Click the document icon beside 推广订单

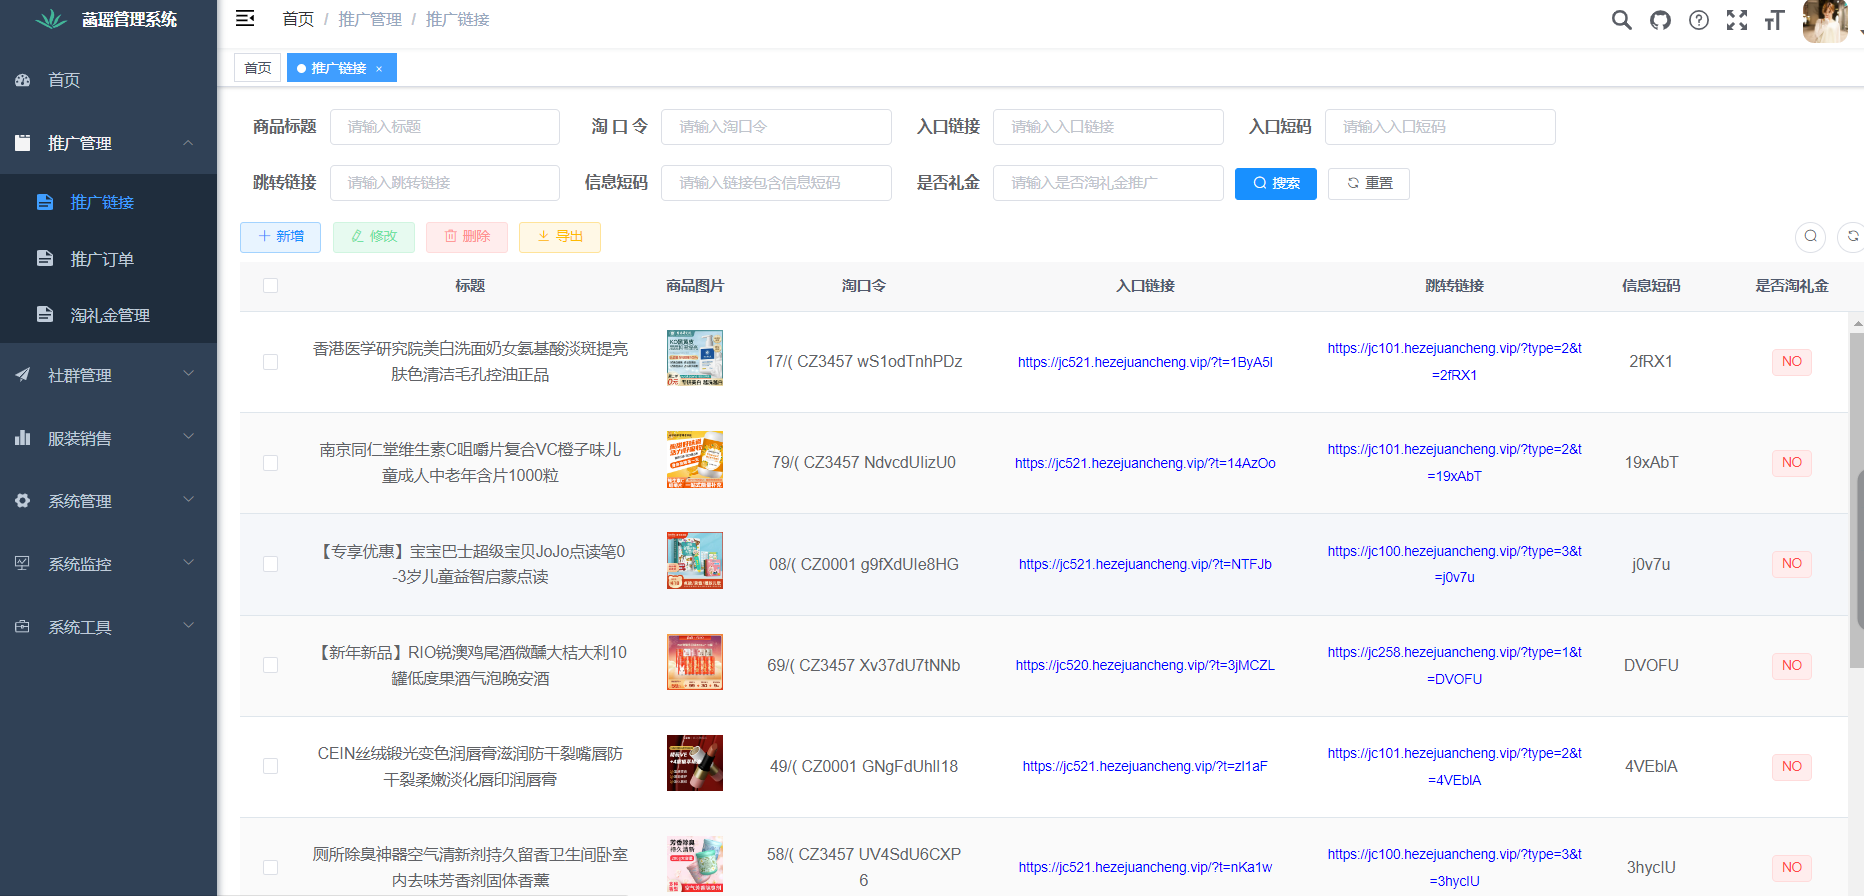45,258
